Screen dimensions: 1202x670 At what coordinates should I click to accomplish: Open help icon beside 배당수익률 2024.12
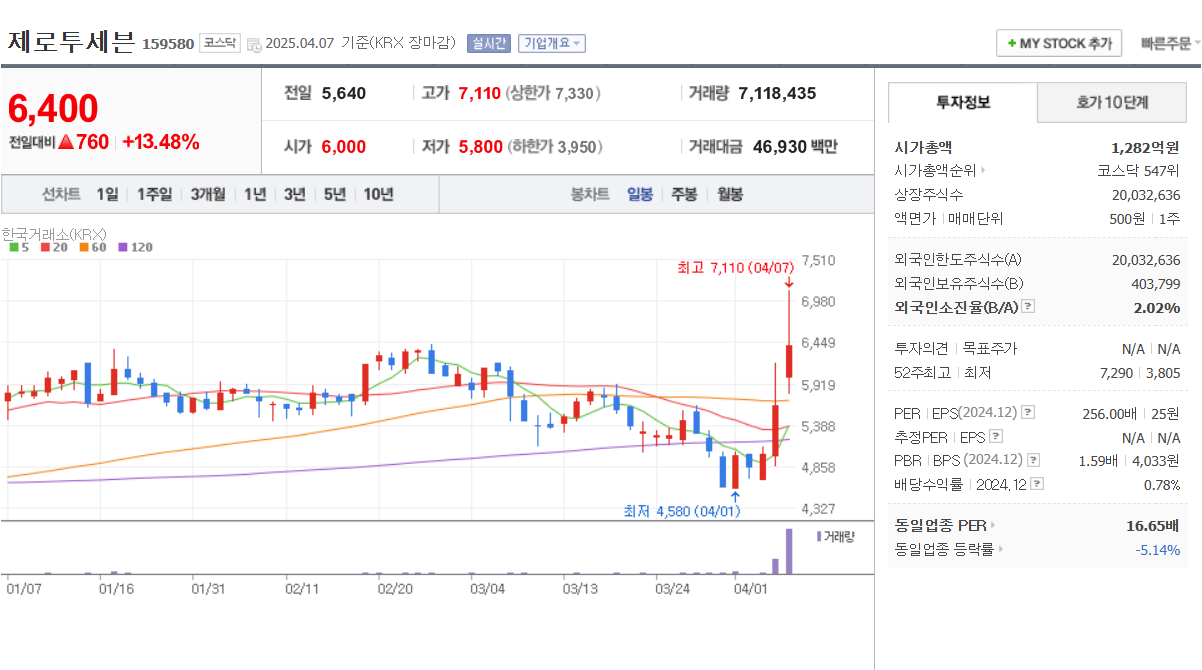[x=1036, y=484]
